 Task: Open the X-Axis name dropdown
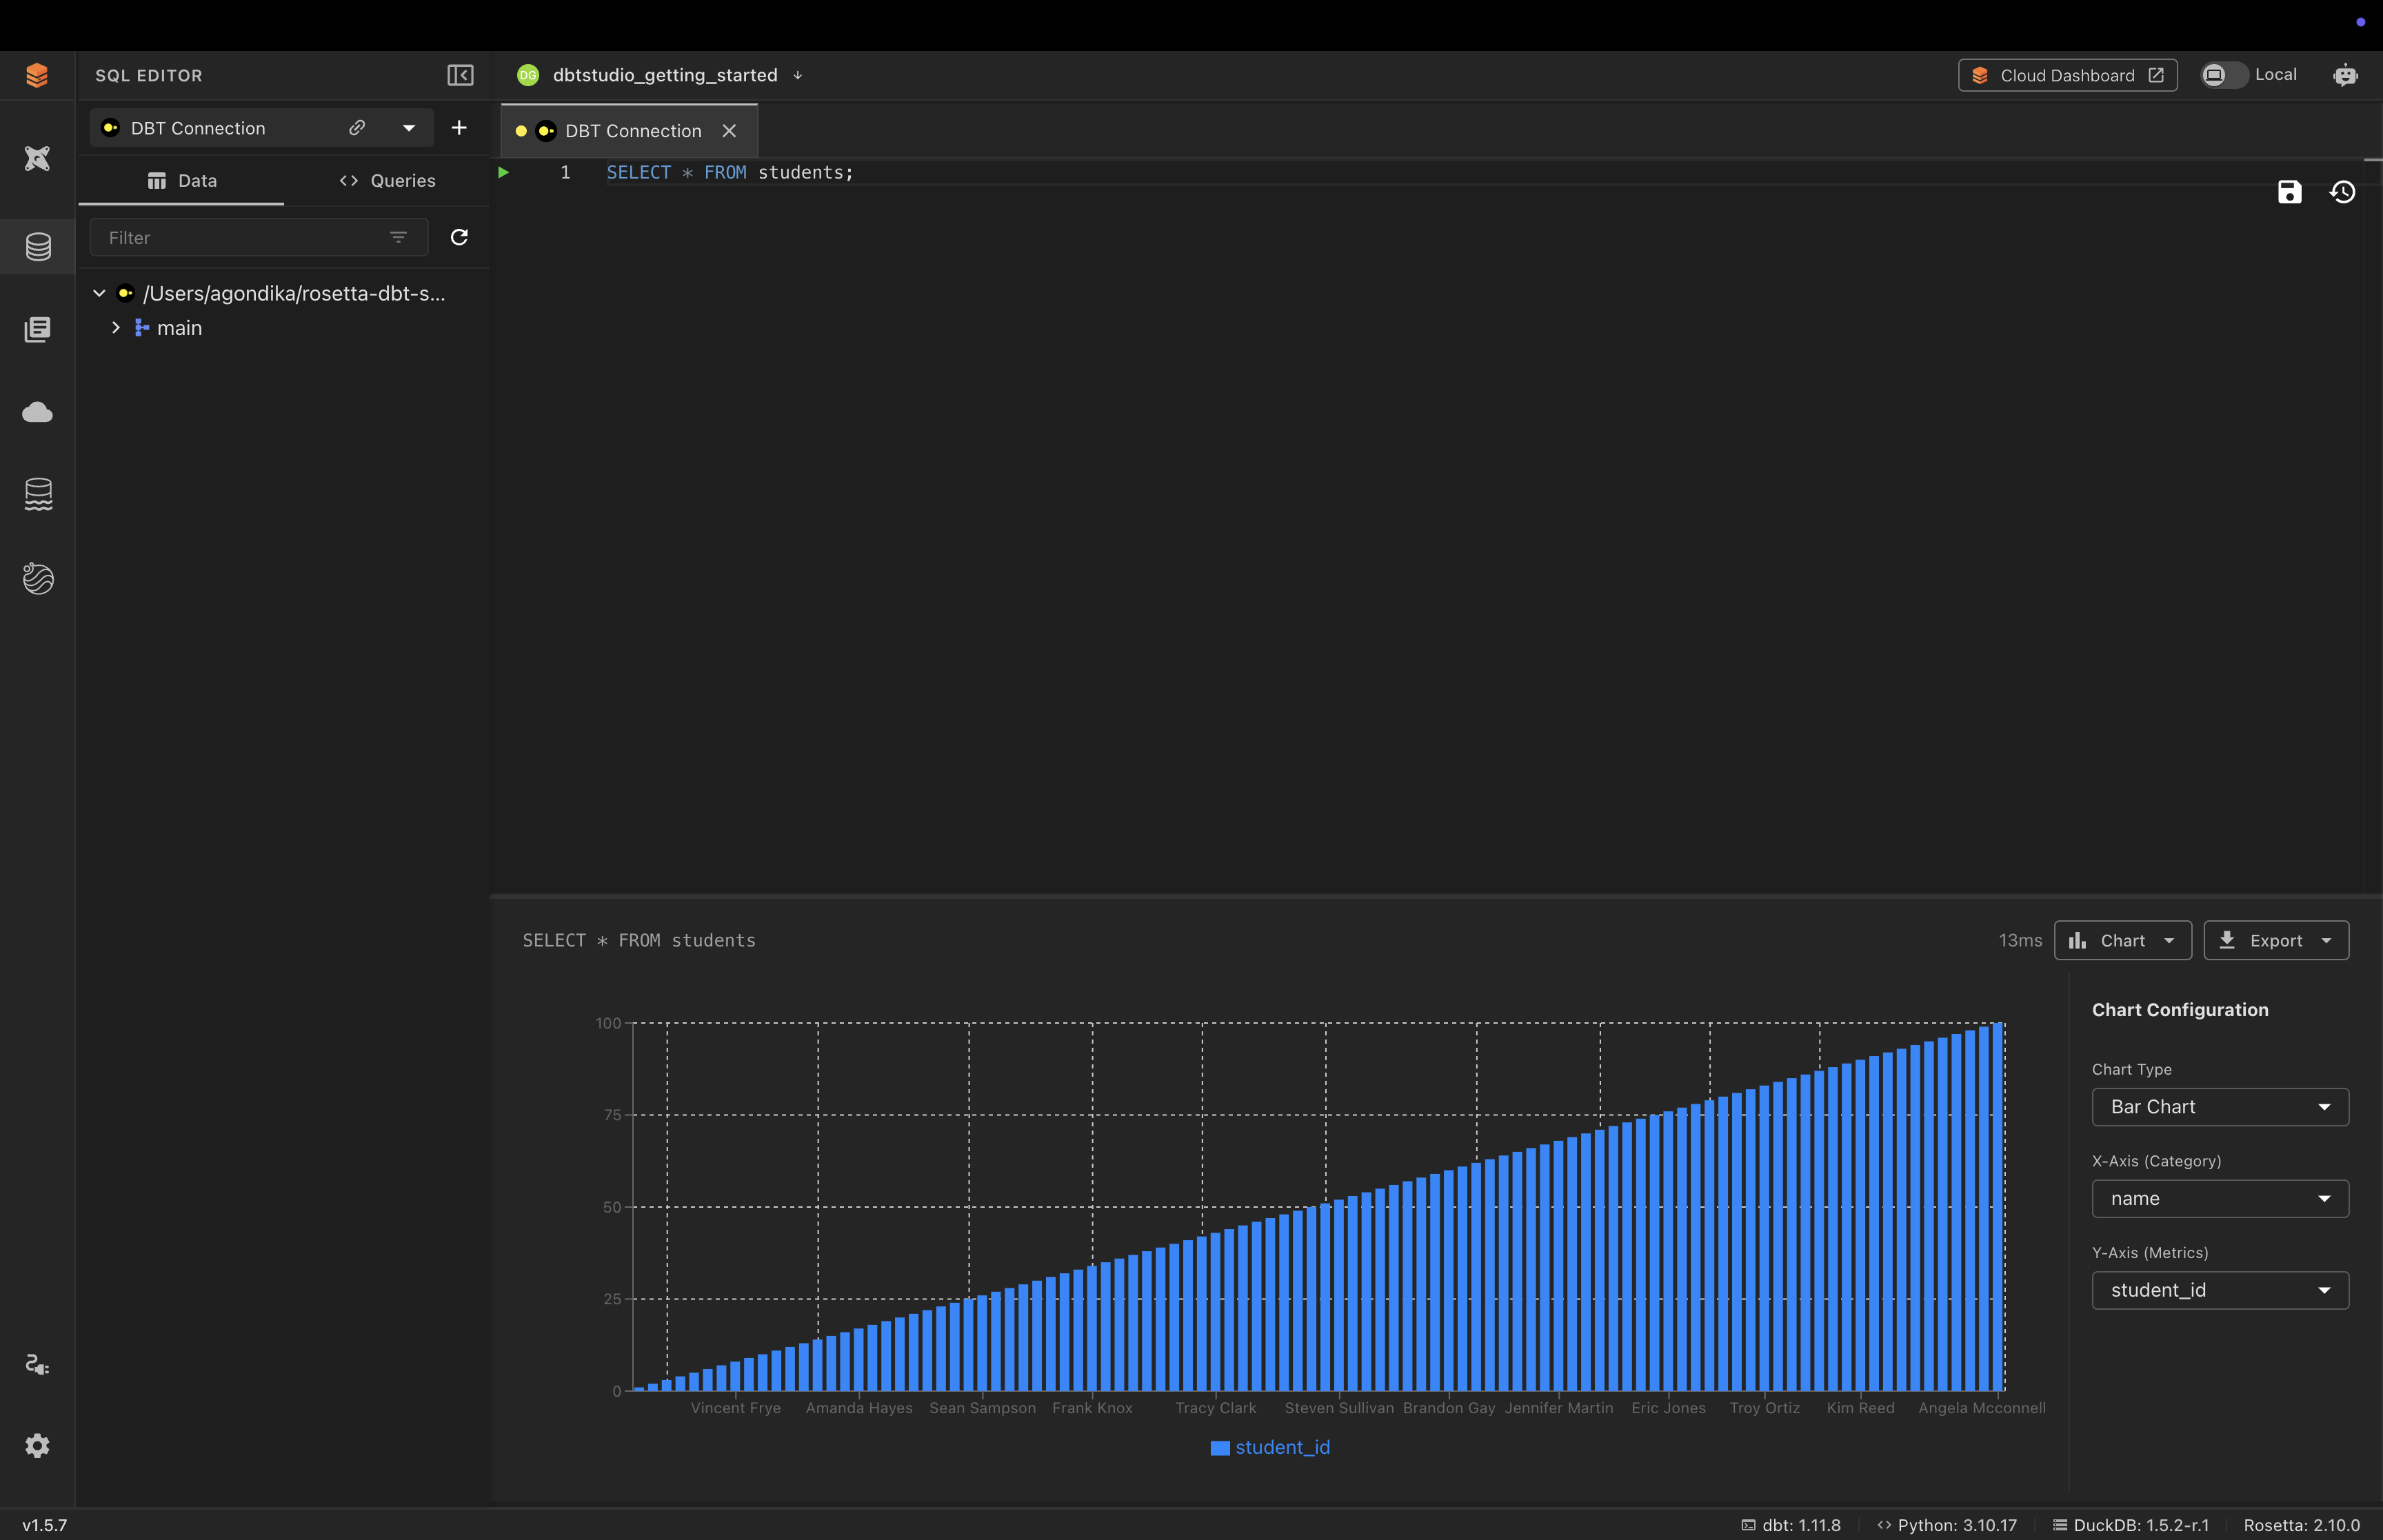coord(2219,1198)
